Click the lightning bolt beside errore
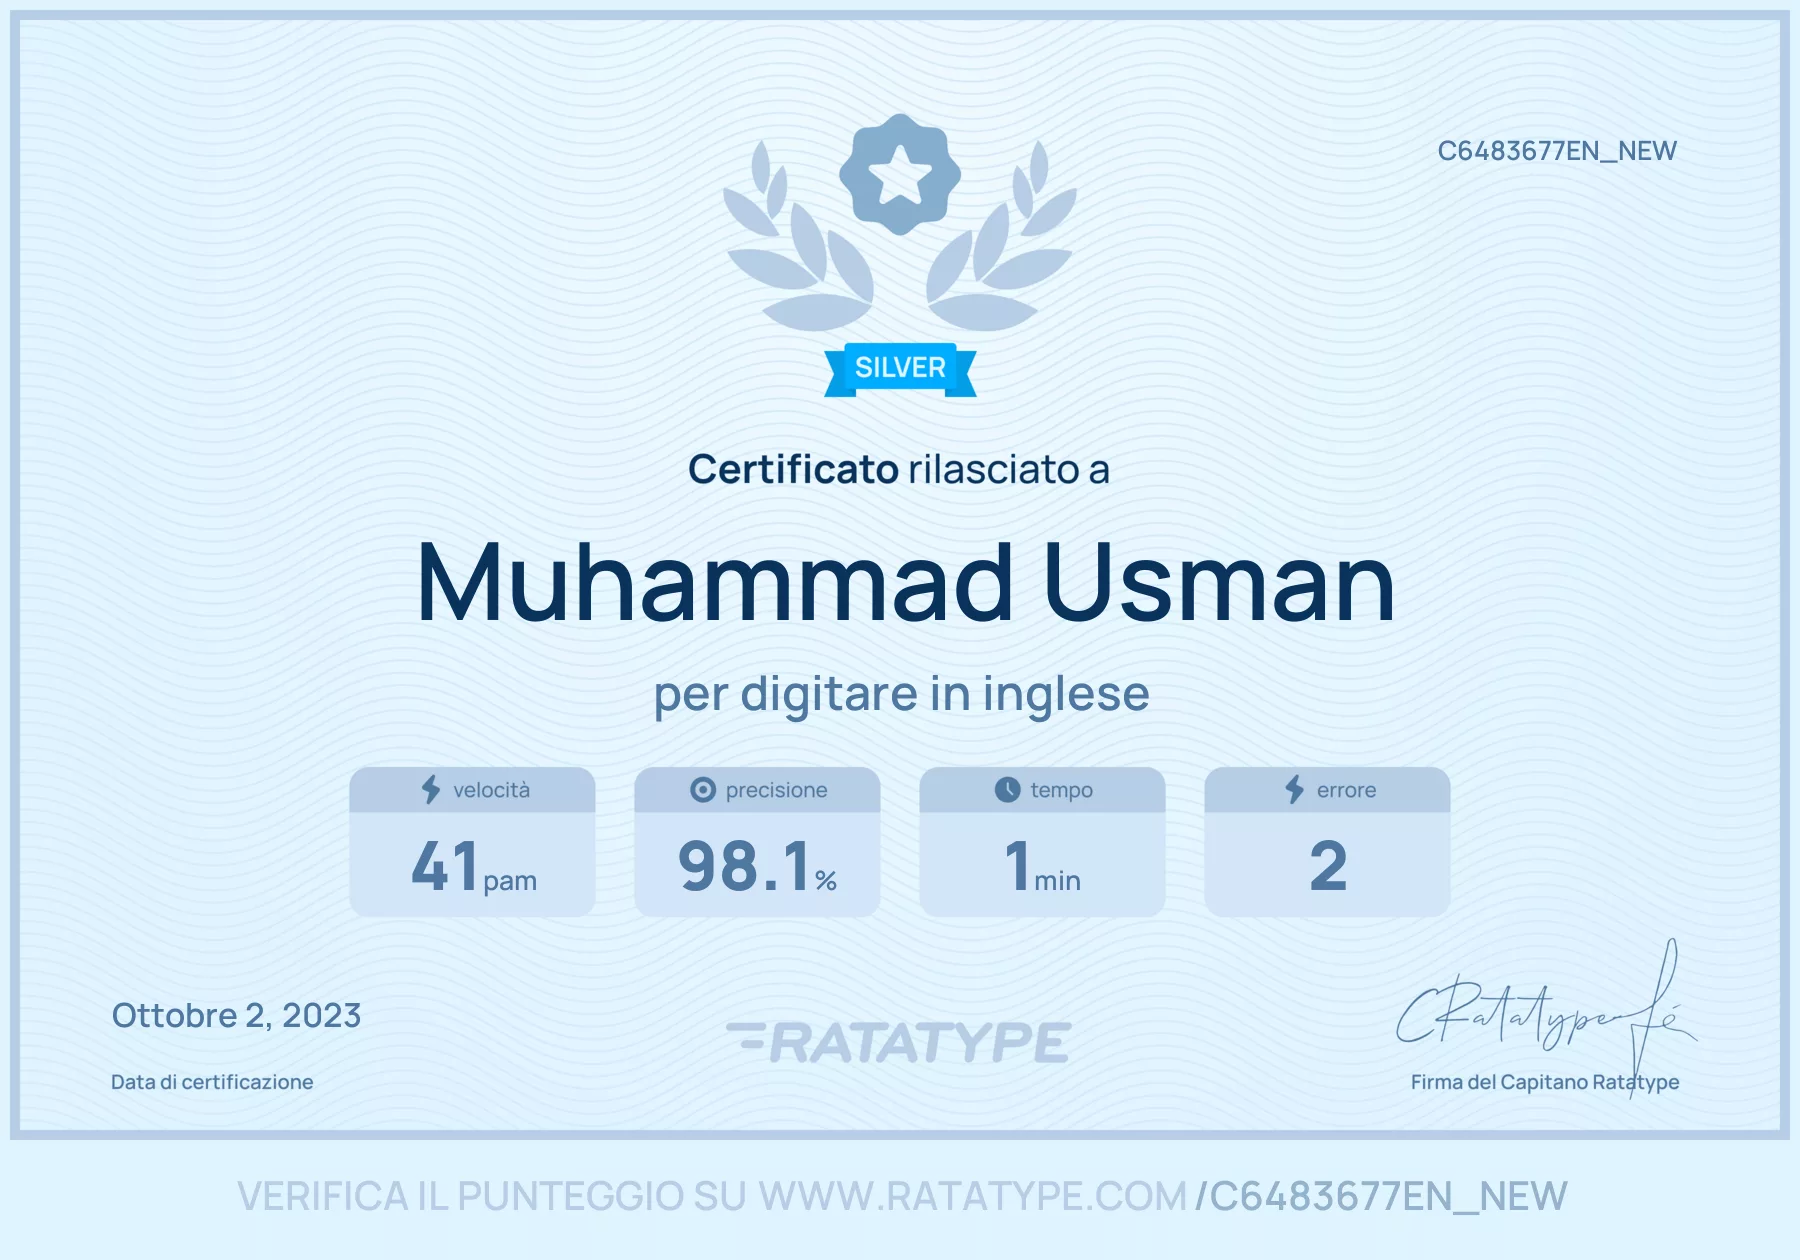The image size is (1800, 1260). click(1295, 789)
